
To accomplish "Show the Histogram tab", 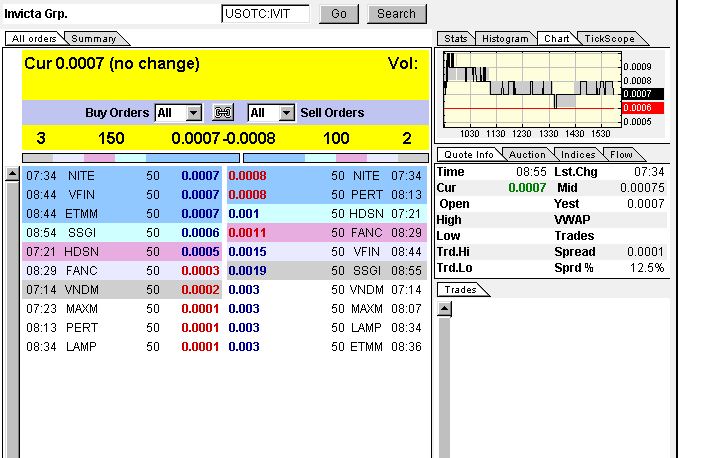I will tap(504, 39).
